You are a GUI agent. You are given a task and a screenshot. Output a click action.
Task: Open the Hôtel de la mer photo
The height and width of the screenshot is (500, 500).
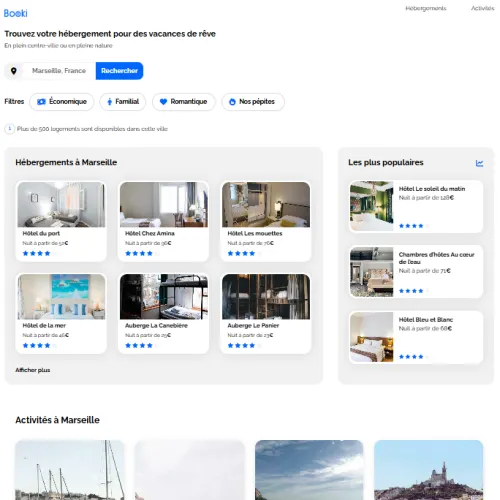tap(61, 297)
